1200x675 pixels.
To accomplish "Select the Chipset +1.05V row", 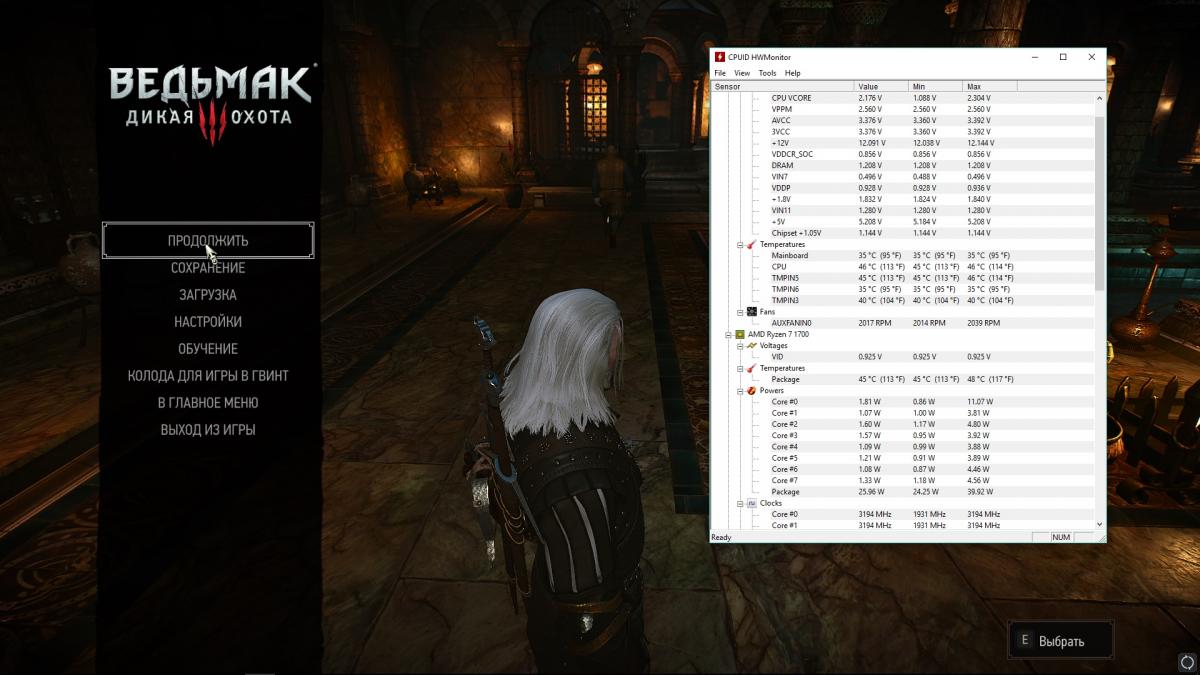I will point(903,233).
